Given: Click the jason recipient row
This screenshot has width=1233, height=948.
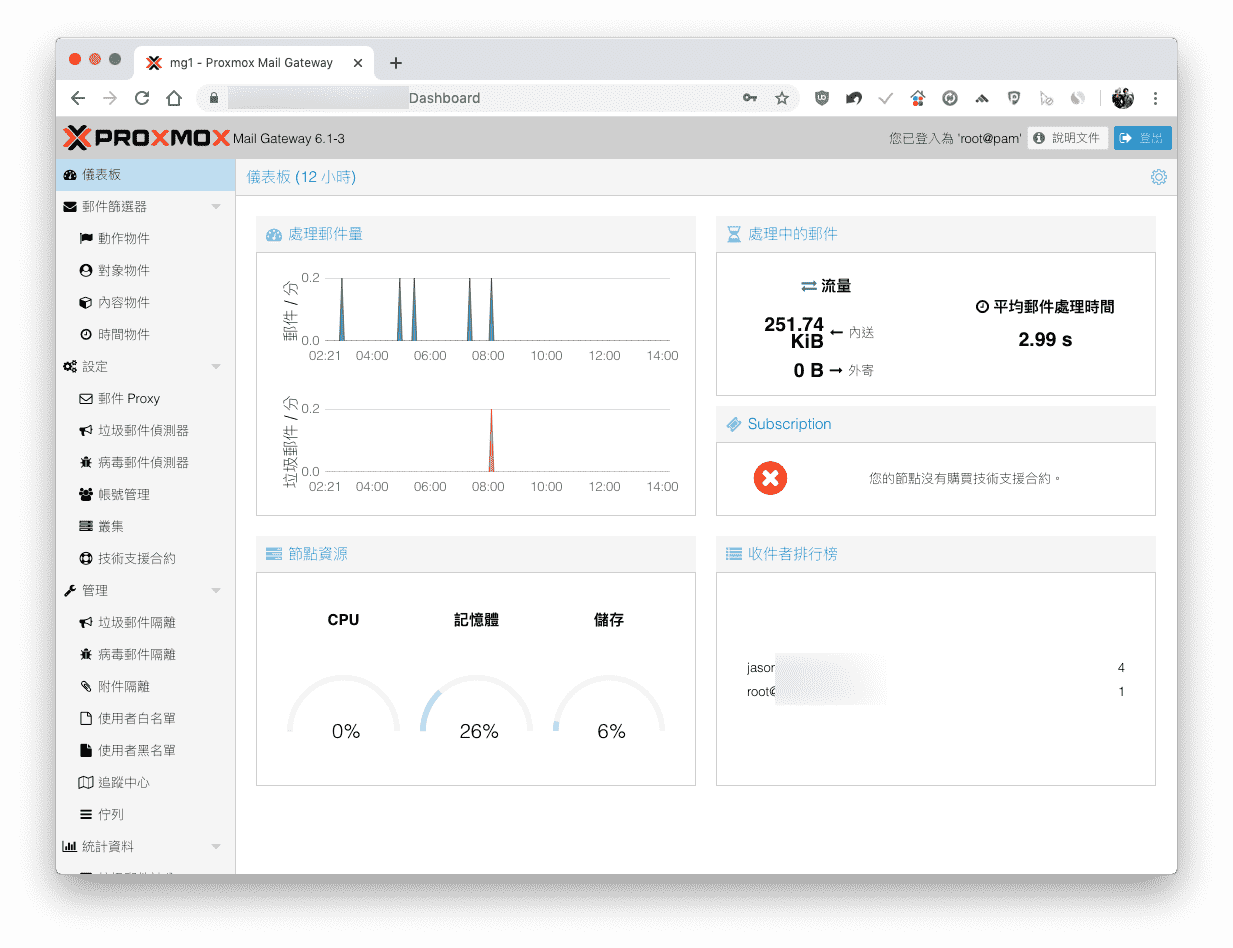Looking at the screenshot, I should pos(936,667).
